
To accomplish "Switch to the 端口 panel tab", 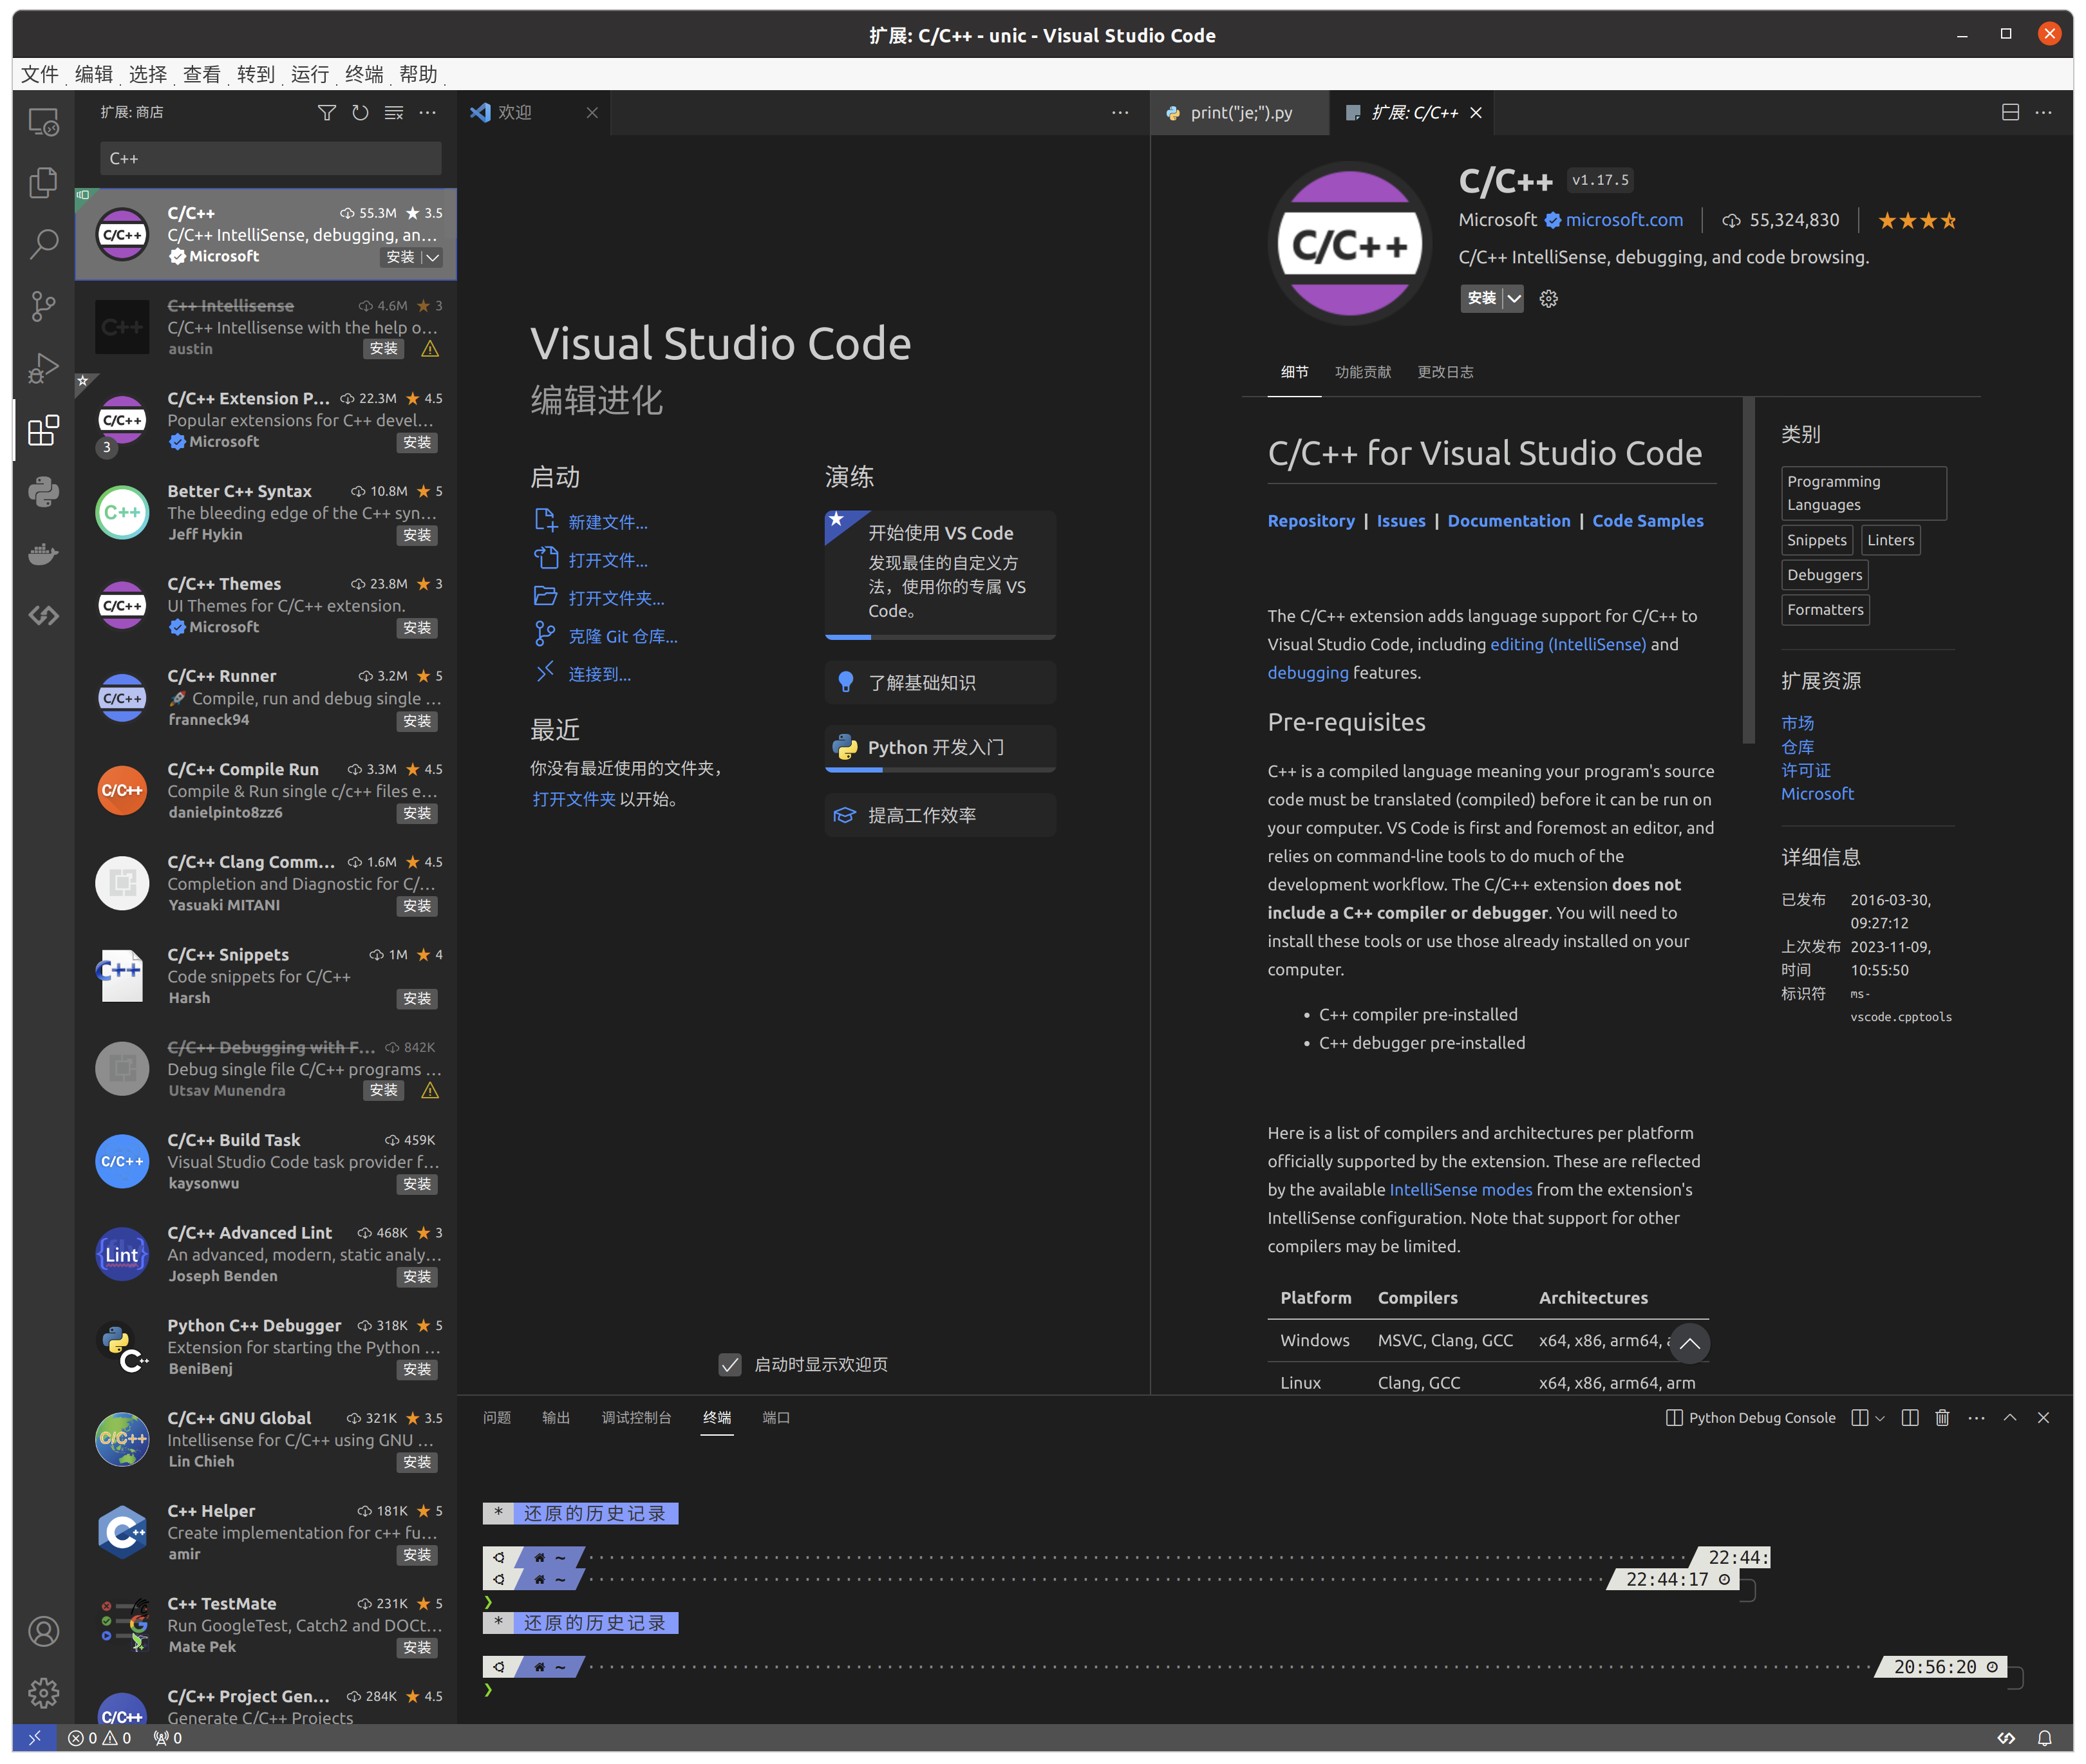I will 776,1418.
